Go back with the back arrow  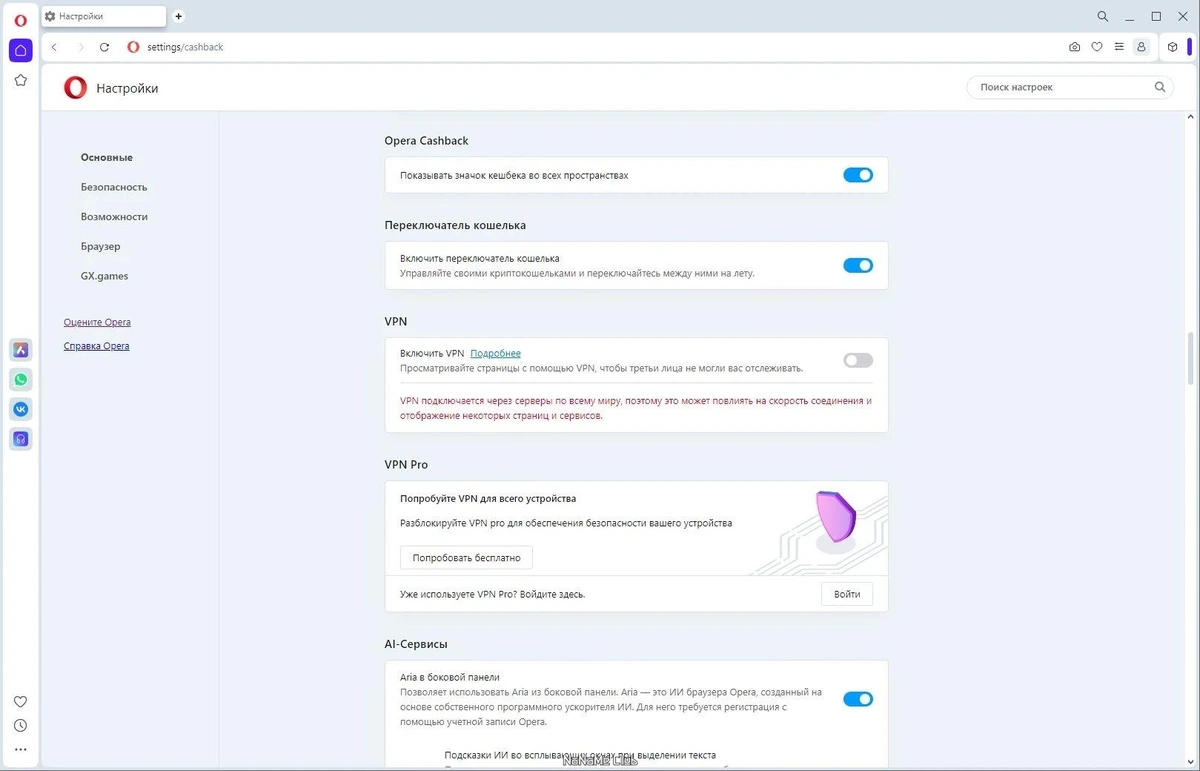(x=54, y=47)
